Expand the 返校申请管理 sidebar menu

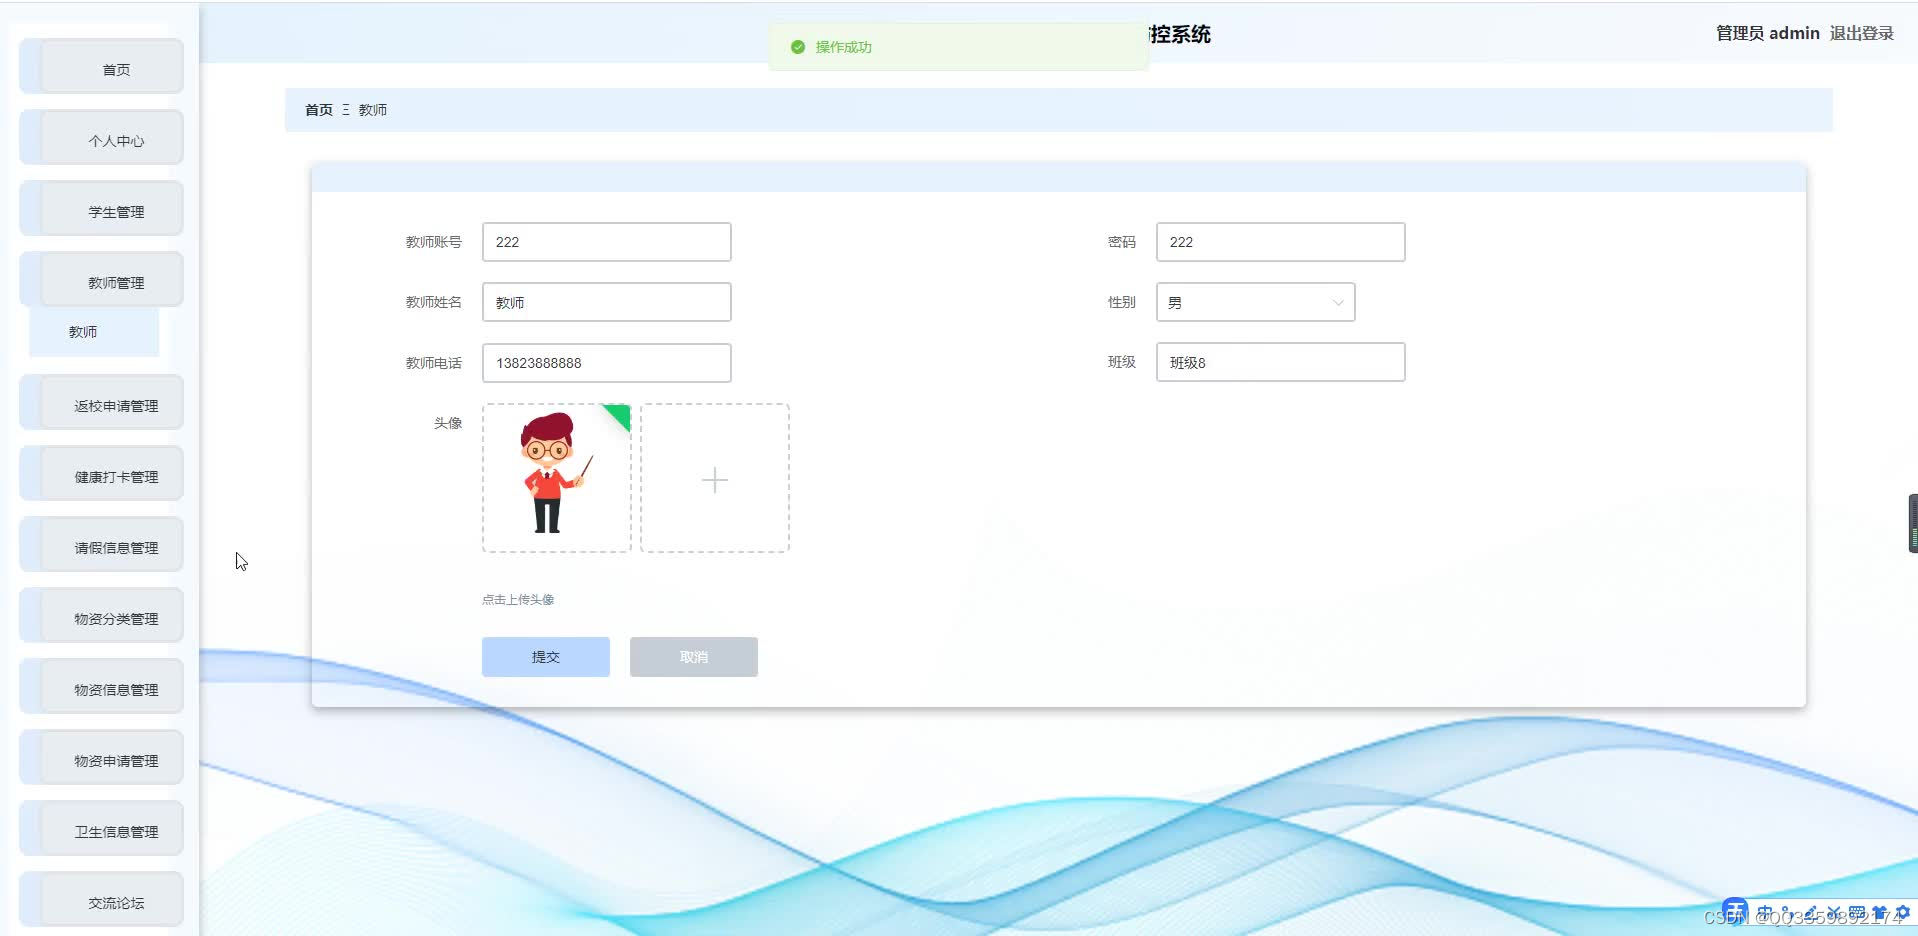pos(102,403)
